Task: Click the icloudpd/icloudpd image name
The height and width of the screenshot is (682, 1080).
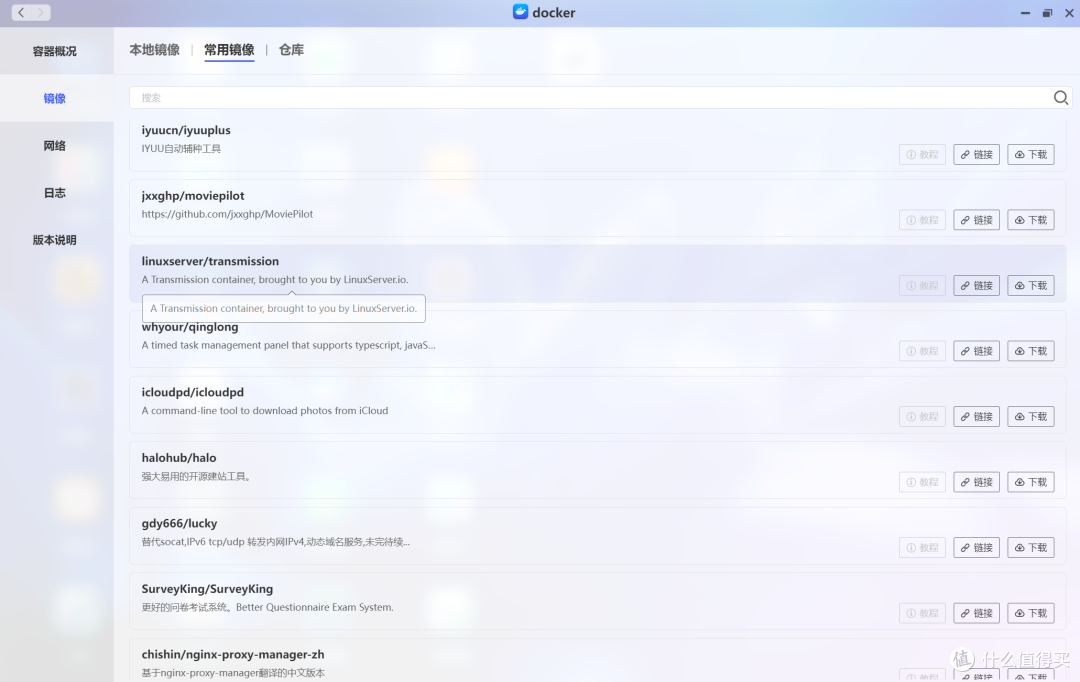Action: click(x=193, y=392)
